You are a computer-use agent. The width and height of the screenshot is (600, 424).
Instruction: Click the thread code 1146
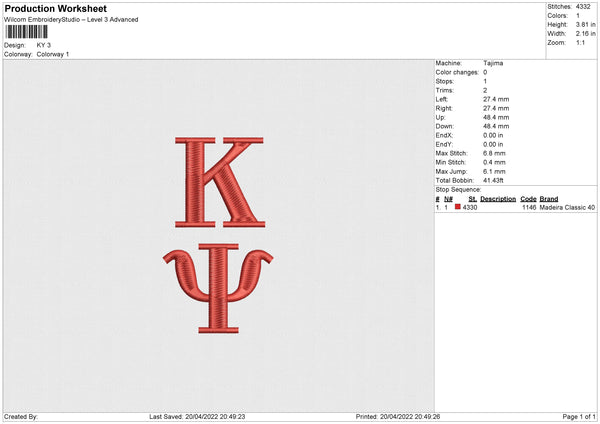click(x=529, y=207)
